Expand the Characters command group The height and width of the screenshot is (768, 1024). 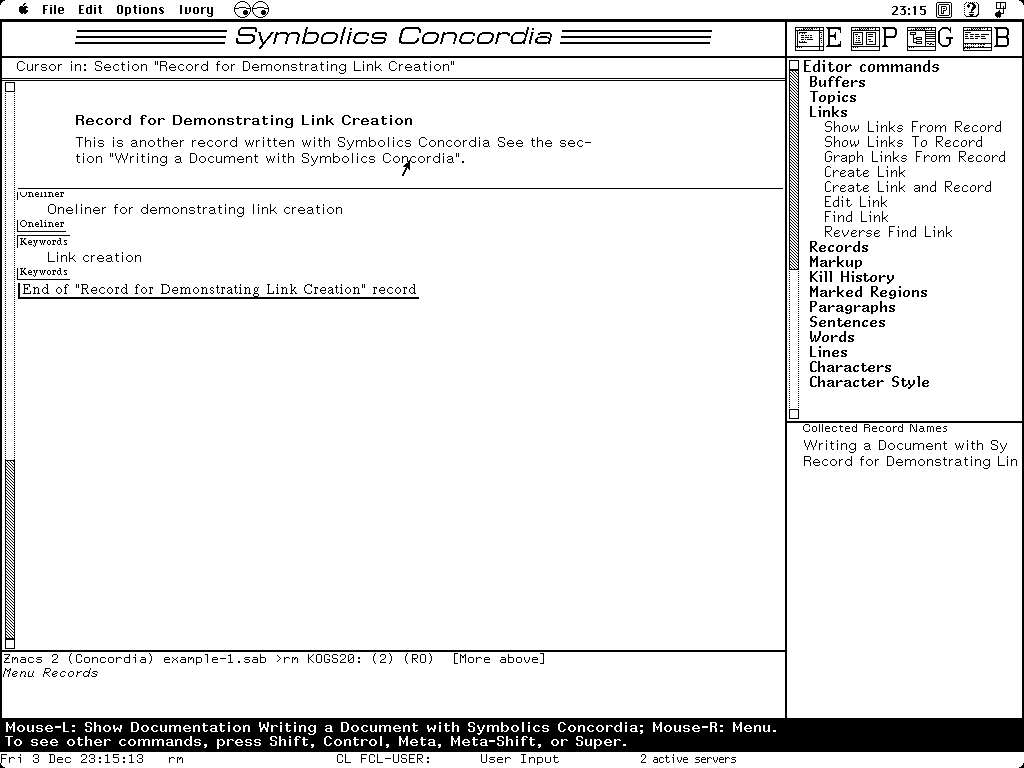click(850, 368)
